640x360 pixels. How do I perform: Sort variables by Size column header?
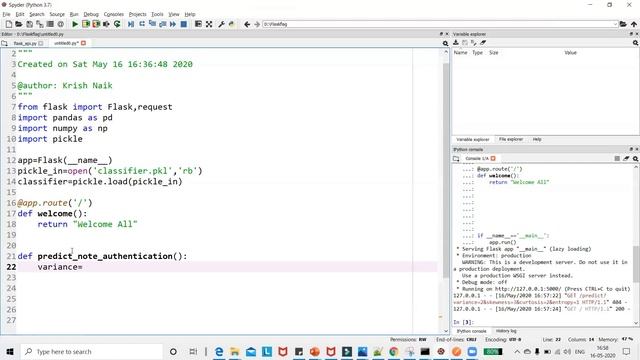coord(493,53)
